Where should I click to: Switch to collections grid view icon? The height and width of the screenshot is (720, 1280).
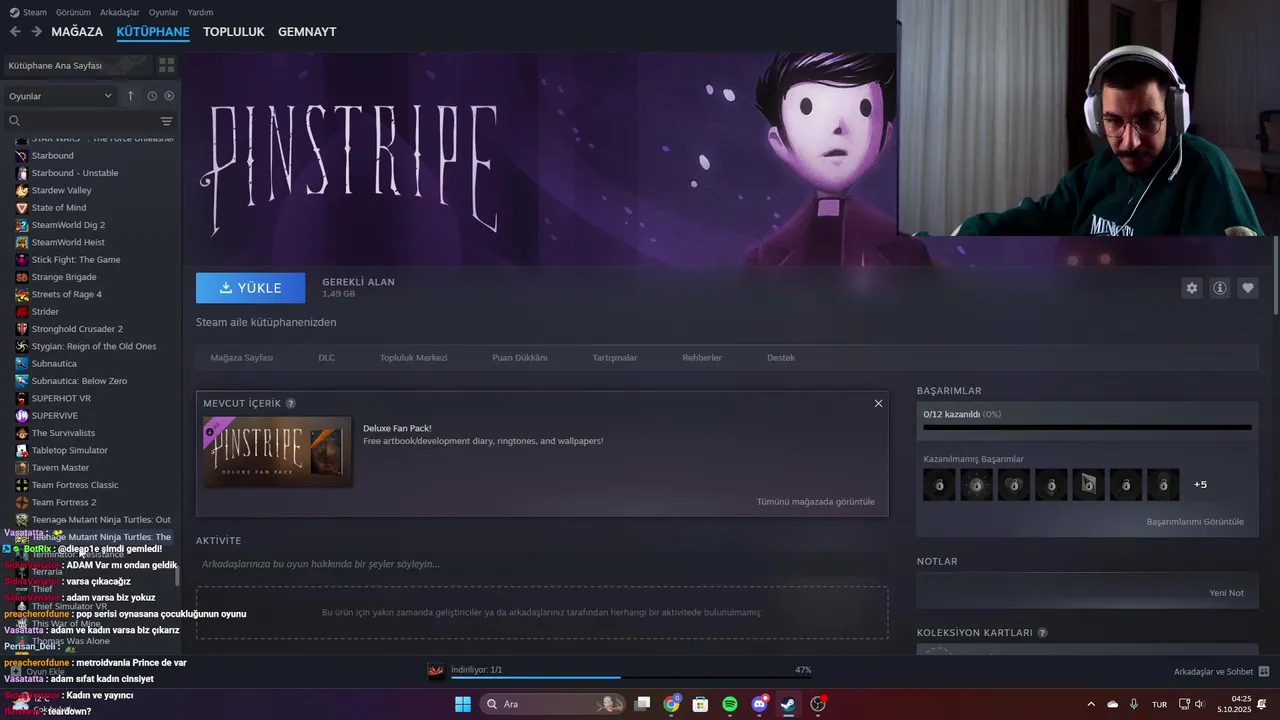(166, 65)
